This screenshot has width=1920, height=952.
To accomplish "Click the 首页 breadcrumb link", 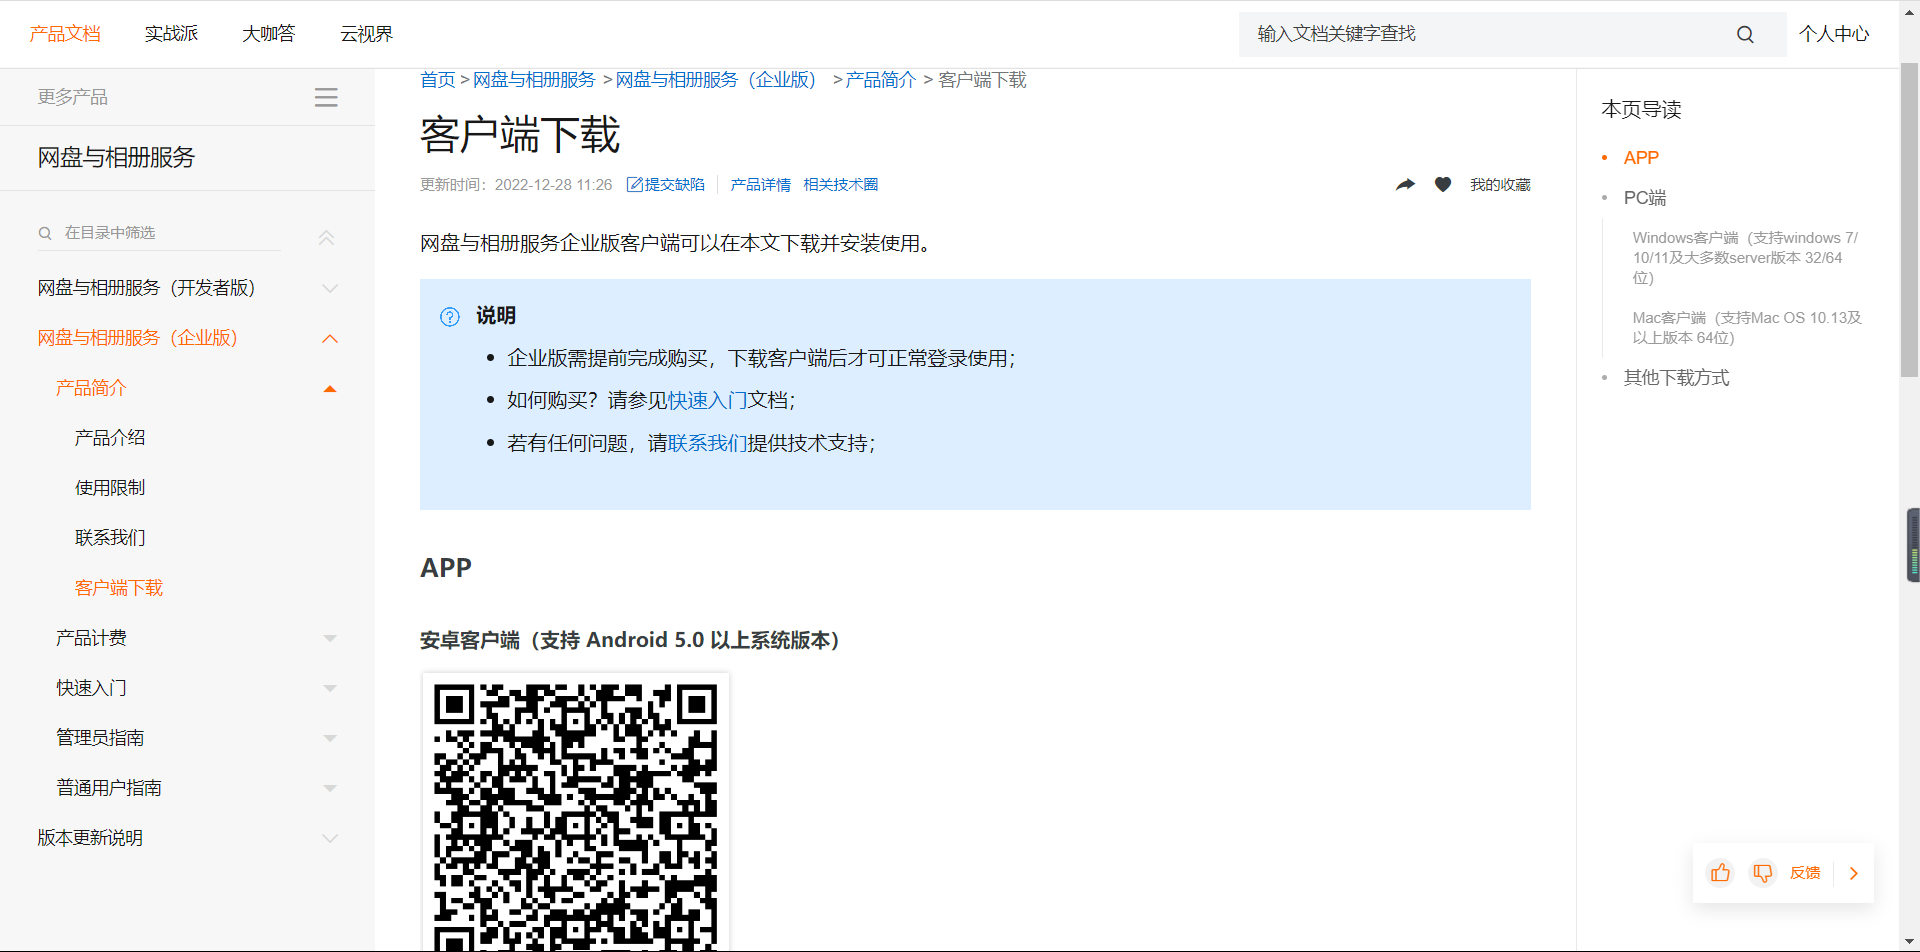I will tap(438, 80).
